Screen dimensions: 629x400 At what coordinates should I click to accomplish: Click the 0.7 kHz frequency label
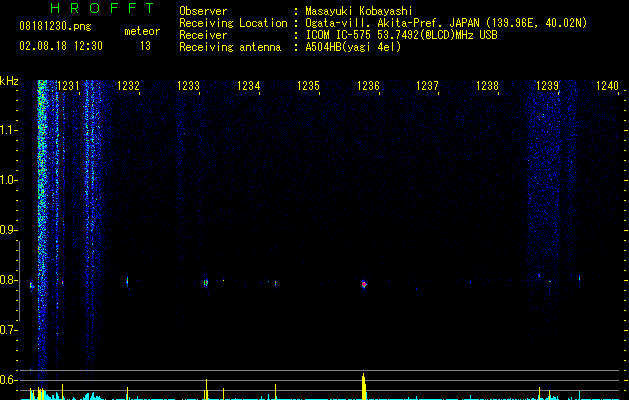pos(8,330)
